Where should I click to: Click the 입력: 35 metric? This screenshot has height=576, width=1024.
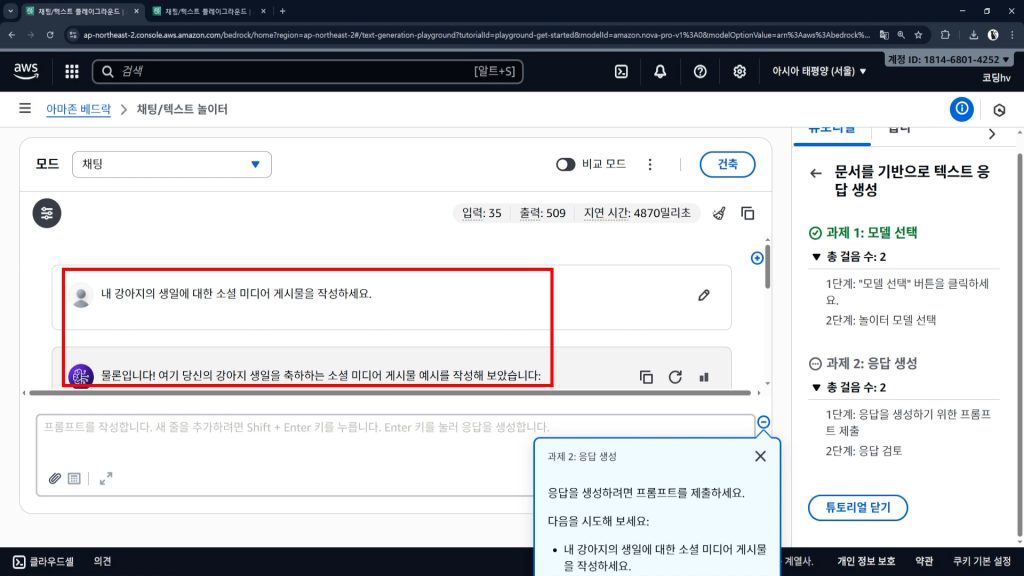[x=481, y=213]
